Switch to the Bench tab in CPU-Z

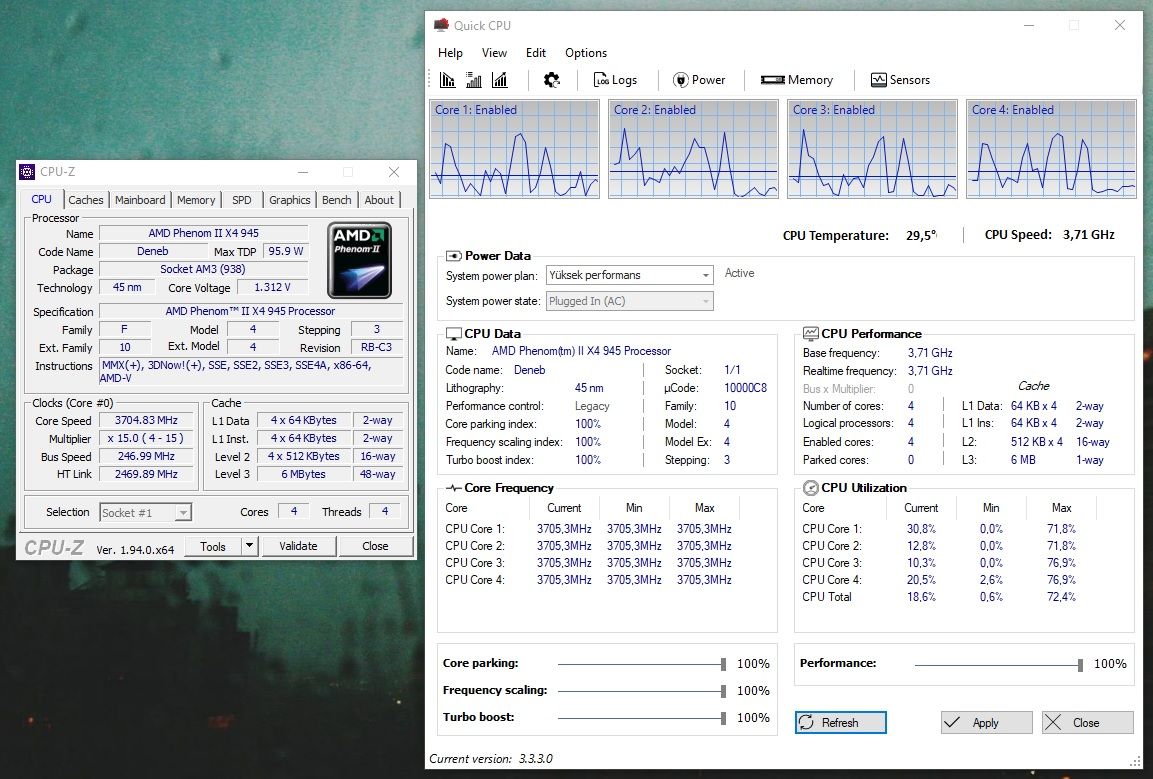337,199
